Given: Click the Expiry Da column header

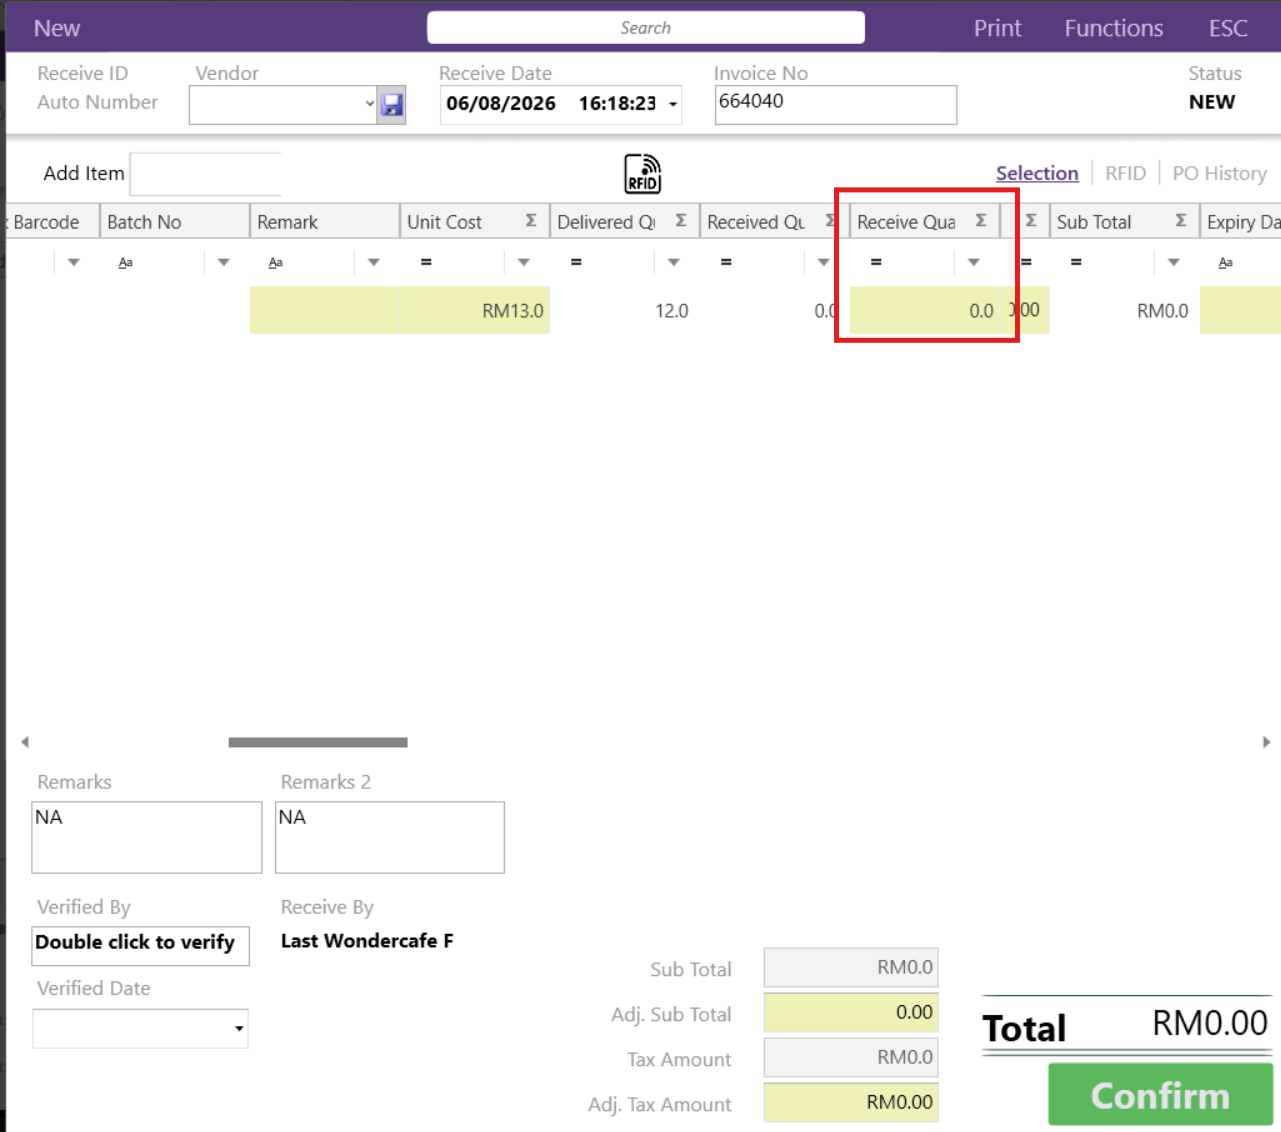Looking at the screenshot, I should click(x=1240, y=222).
